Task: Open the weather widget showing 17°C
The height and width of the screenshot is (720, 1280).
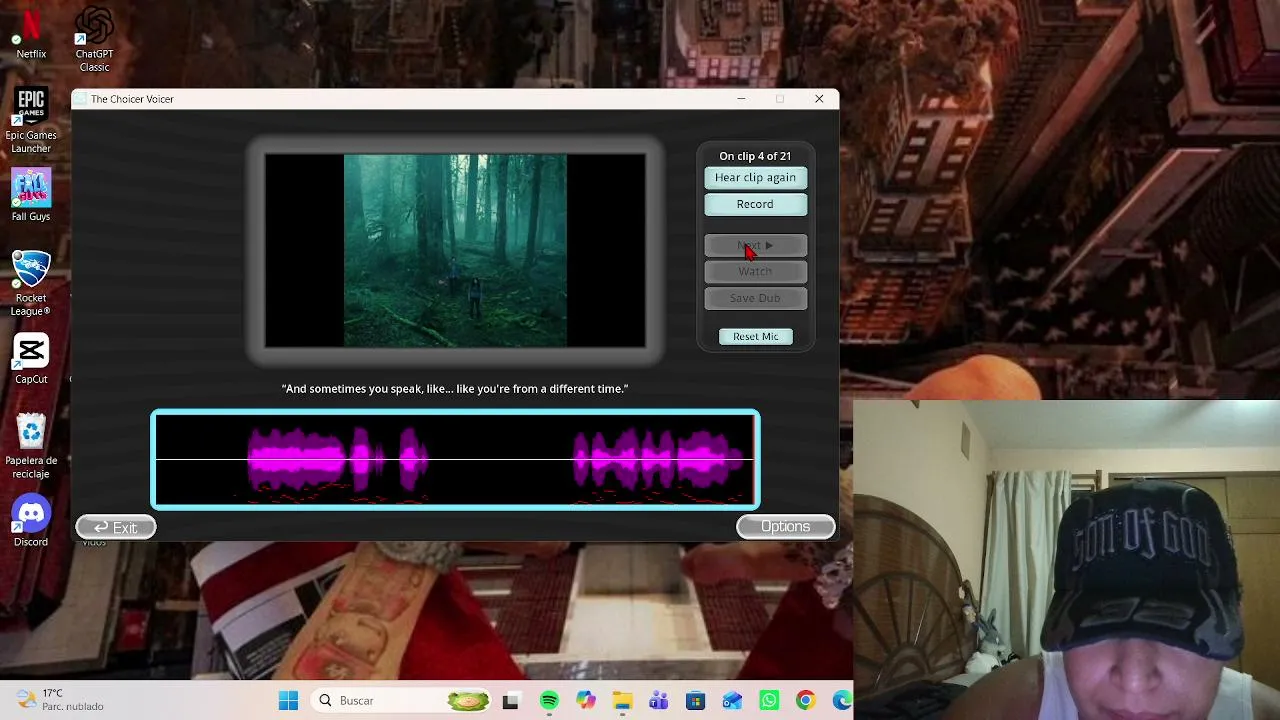Action: click(x=60, y=700)
